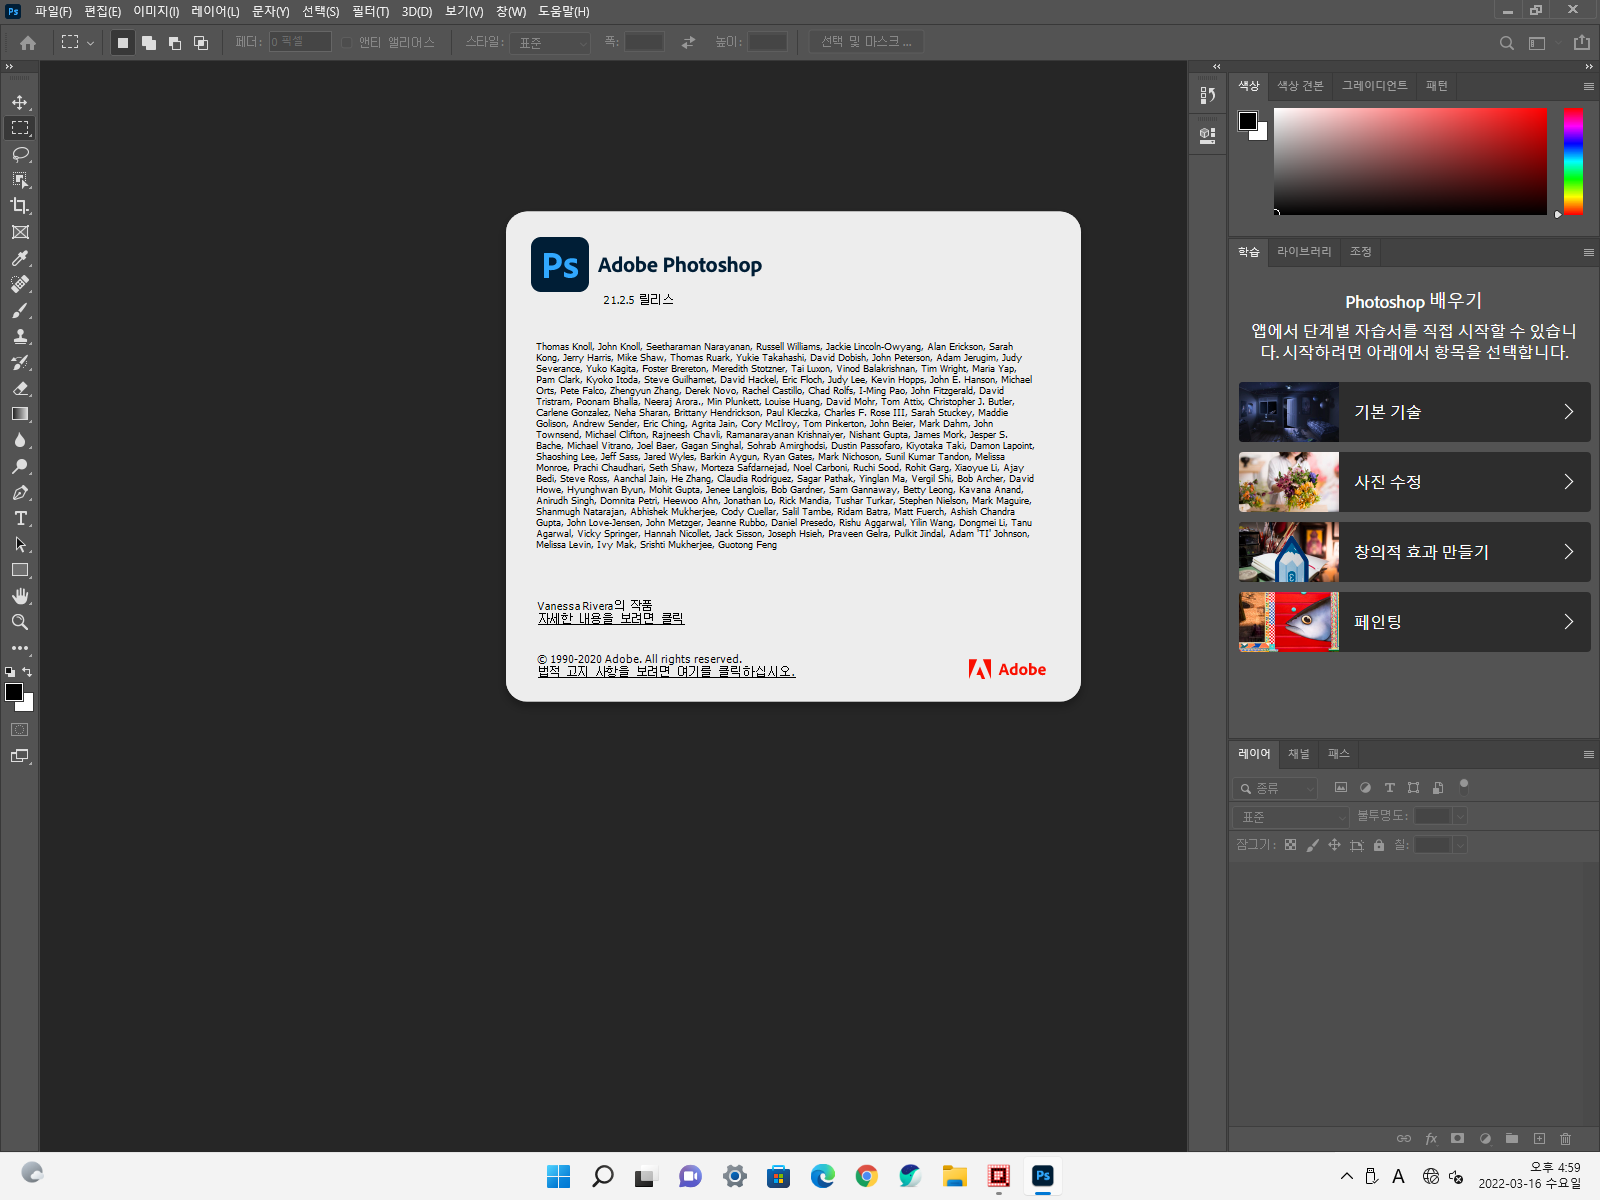Select the Eyedropper tool
Image resolution: width=1600 pixels, height=1200 pixels.
[20, 258]
